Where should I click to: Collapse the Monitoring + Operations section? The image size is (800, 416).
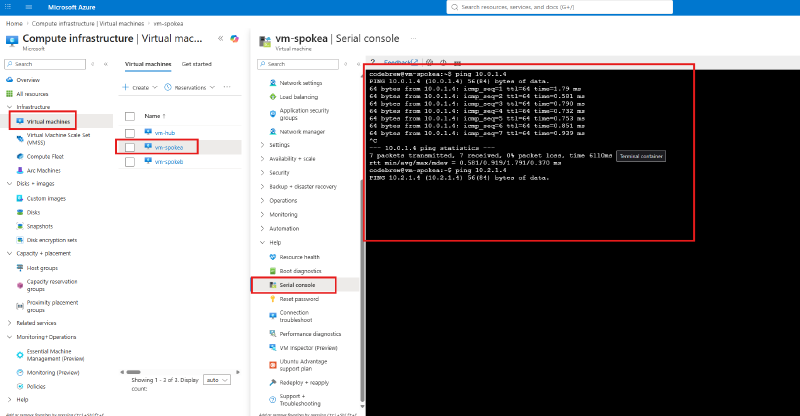click(x=9, y=337)
